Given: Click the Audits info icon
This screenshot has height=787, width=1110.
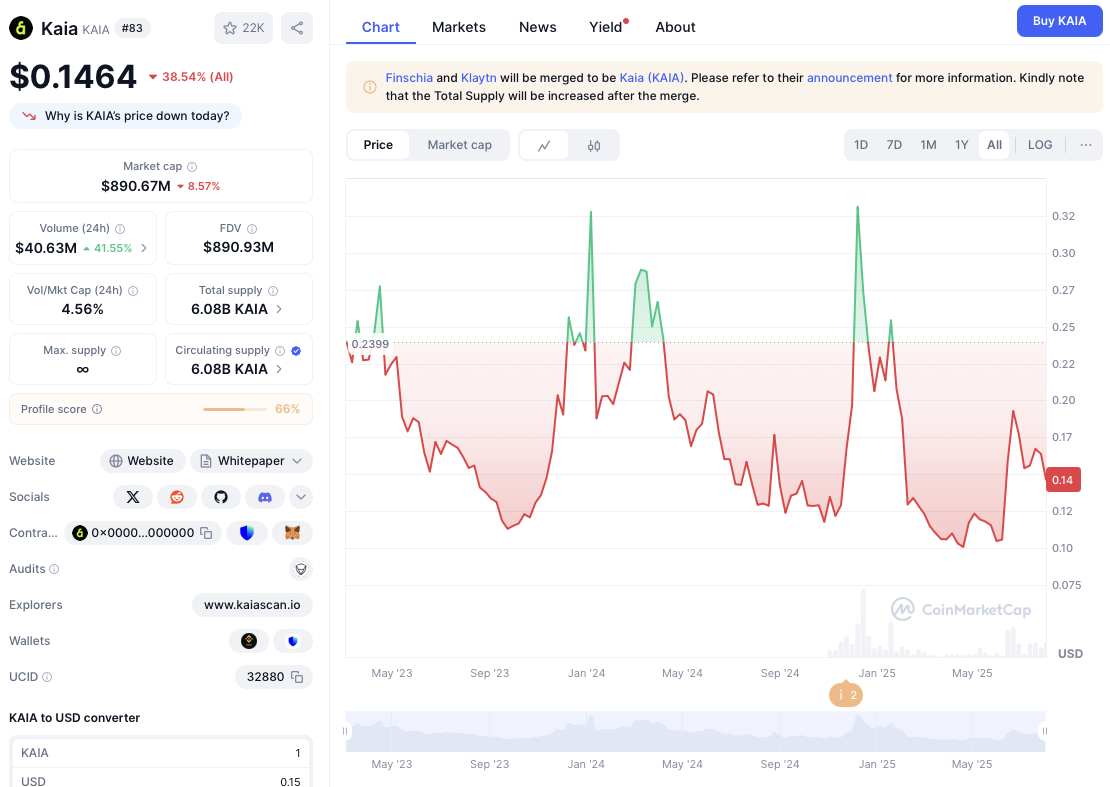Looking at the screenshot, I should [55, 569].
